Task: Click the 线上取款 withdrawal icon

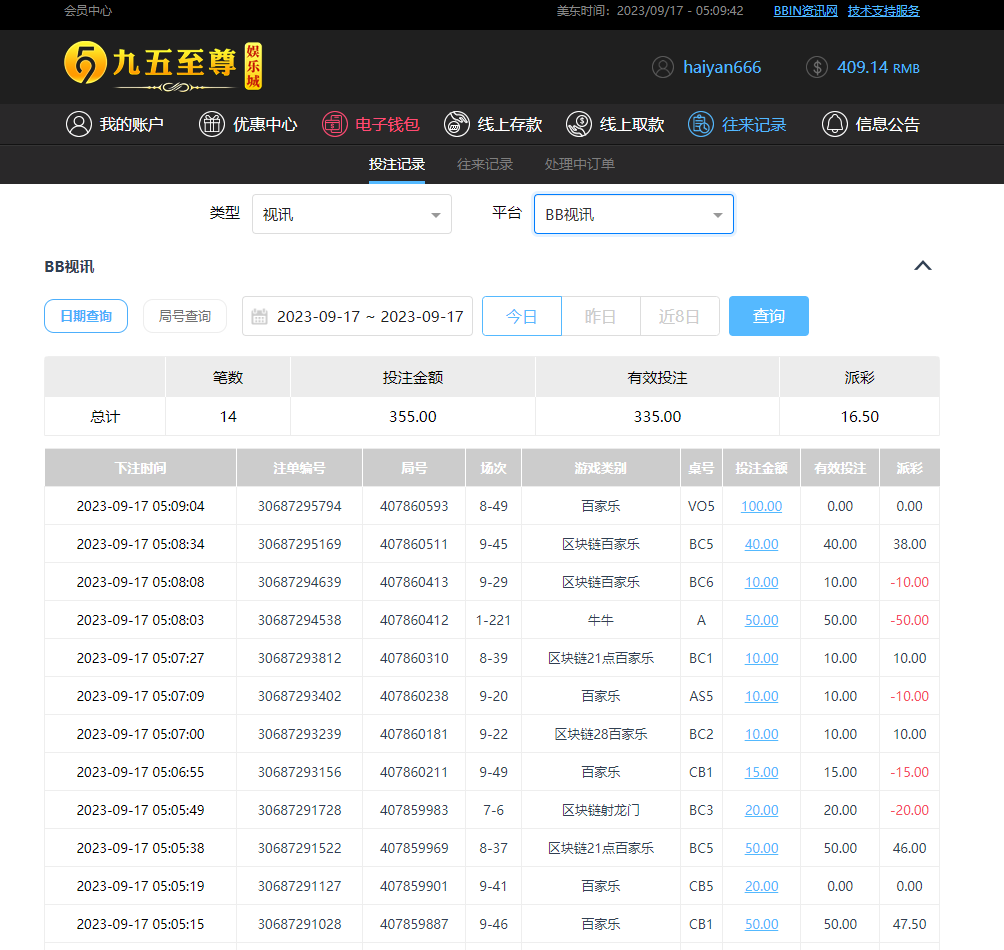Action: tap(579, 124)
